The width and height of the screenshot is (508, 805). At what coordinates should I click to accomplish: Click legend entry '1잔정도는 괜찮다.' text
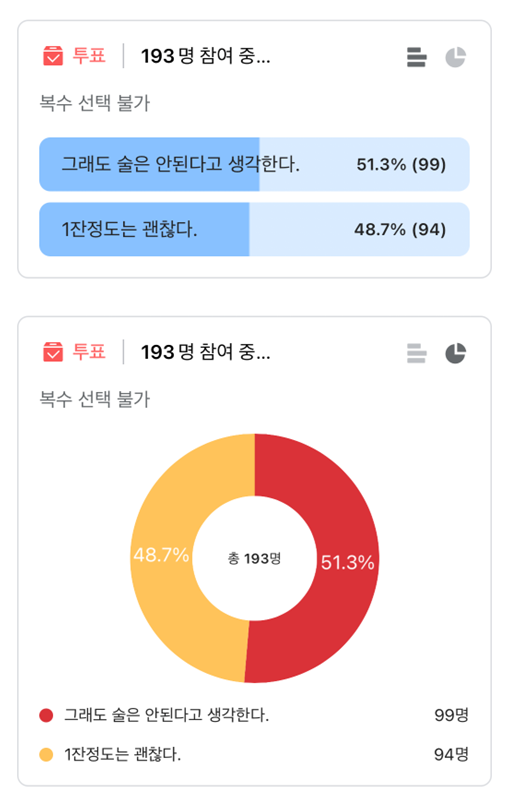pyautogui.click(x=122, y=755)
